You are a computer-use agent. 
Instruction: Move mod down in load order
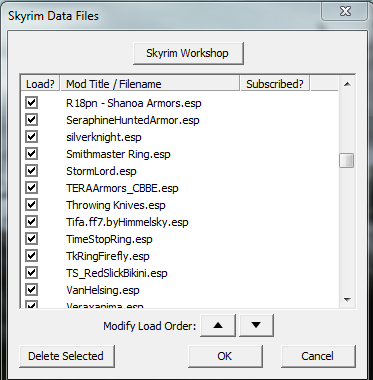(256, 325)
